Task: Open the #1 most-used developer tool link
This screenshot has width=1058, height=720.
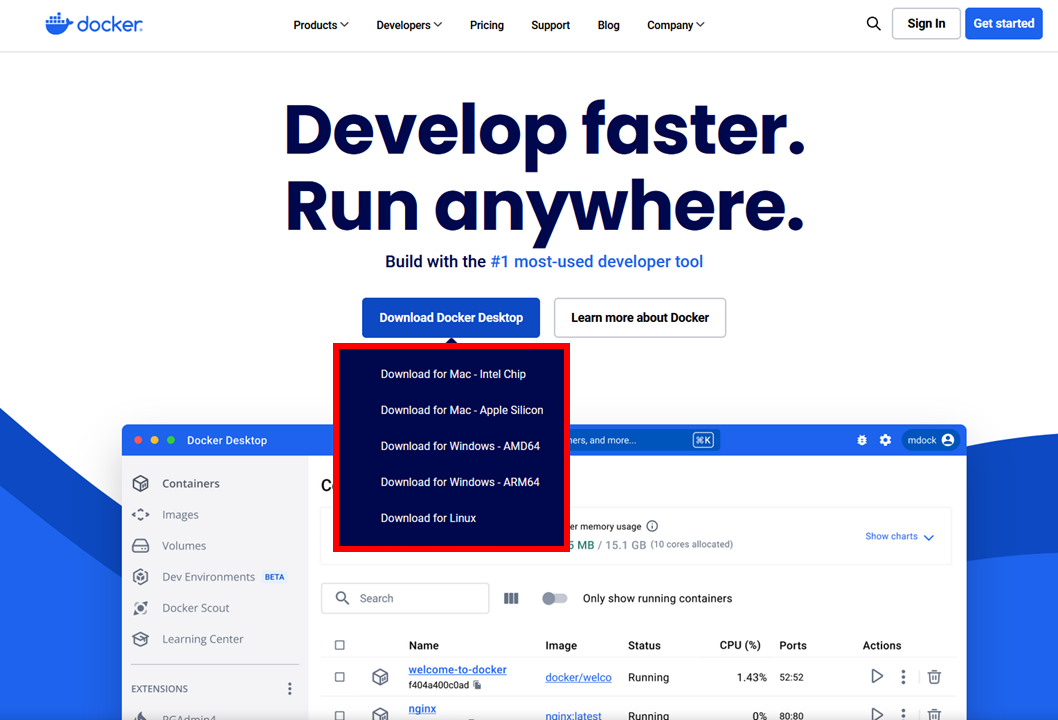Action: coord(596,261)
